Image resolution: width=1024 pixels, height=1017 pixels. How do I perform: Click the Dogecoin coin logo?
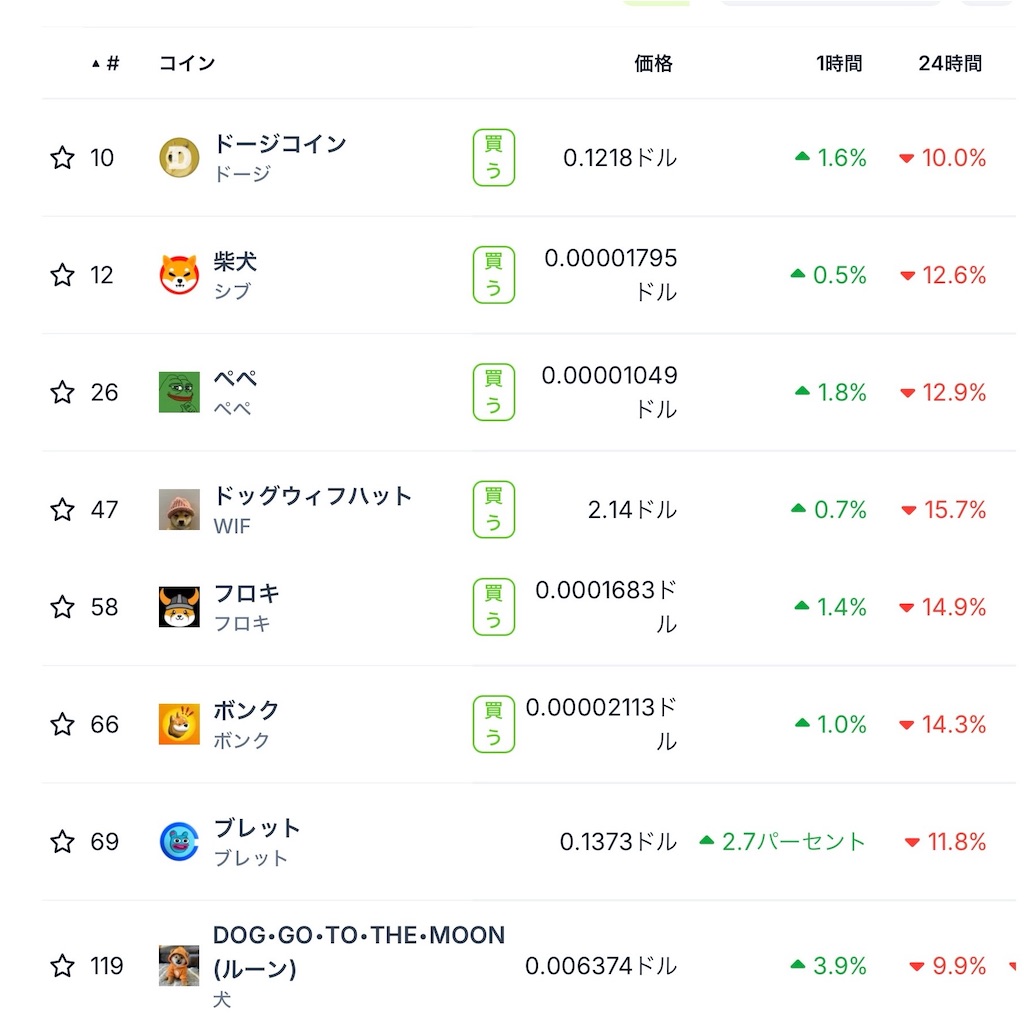pos(179,157)
